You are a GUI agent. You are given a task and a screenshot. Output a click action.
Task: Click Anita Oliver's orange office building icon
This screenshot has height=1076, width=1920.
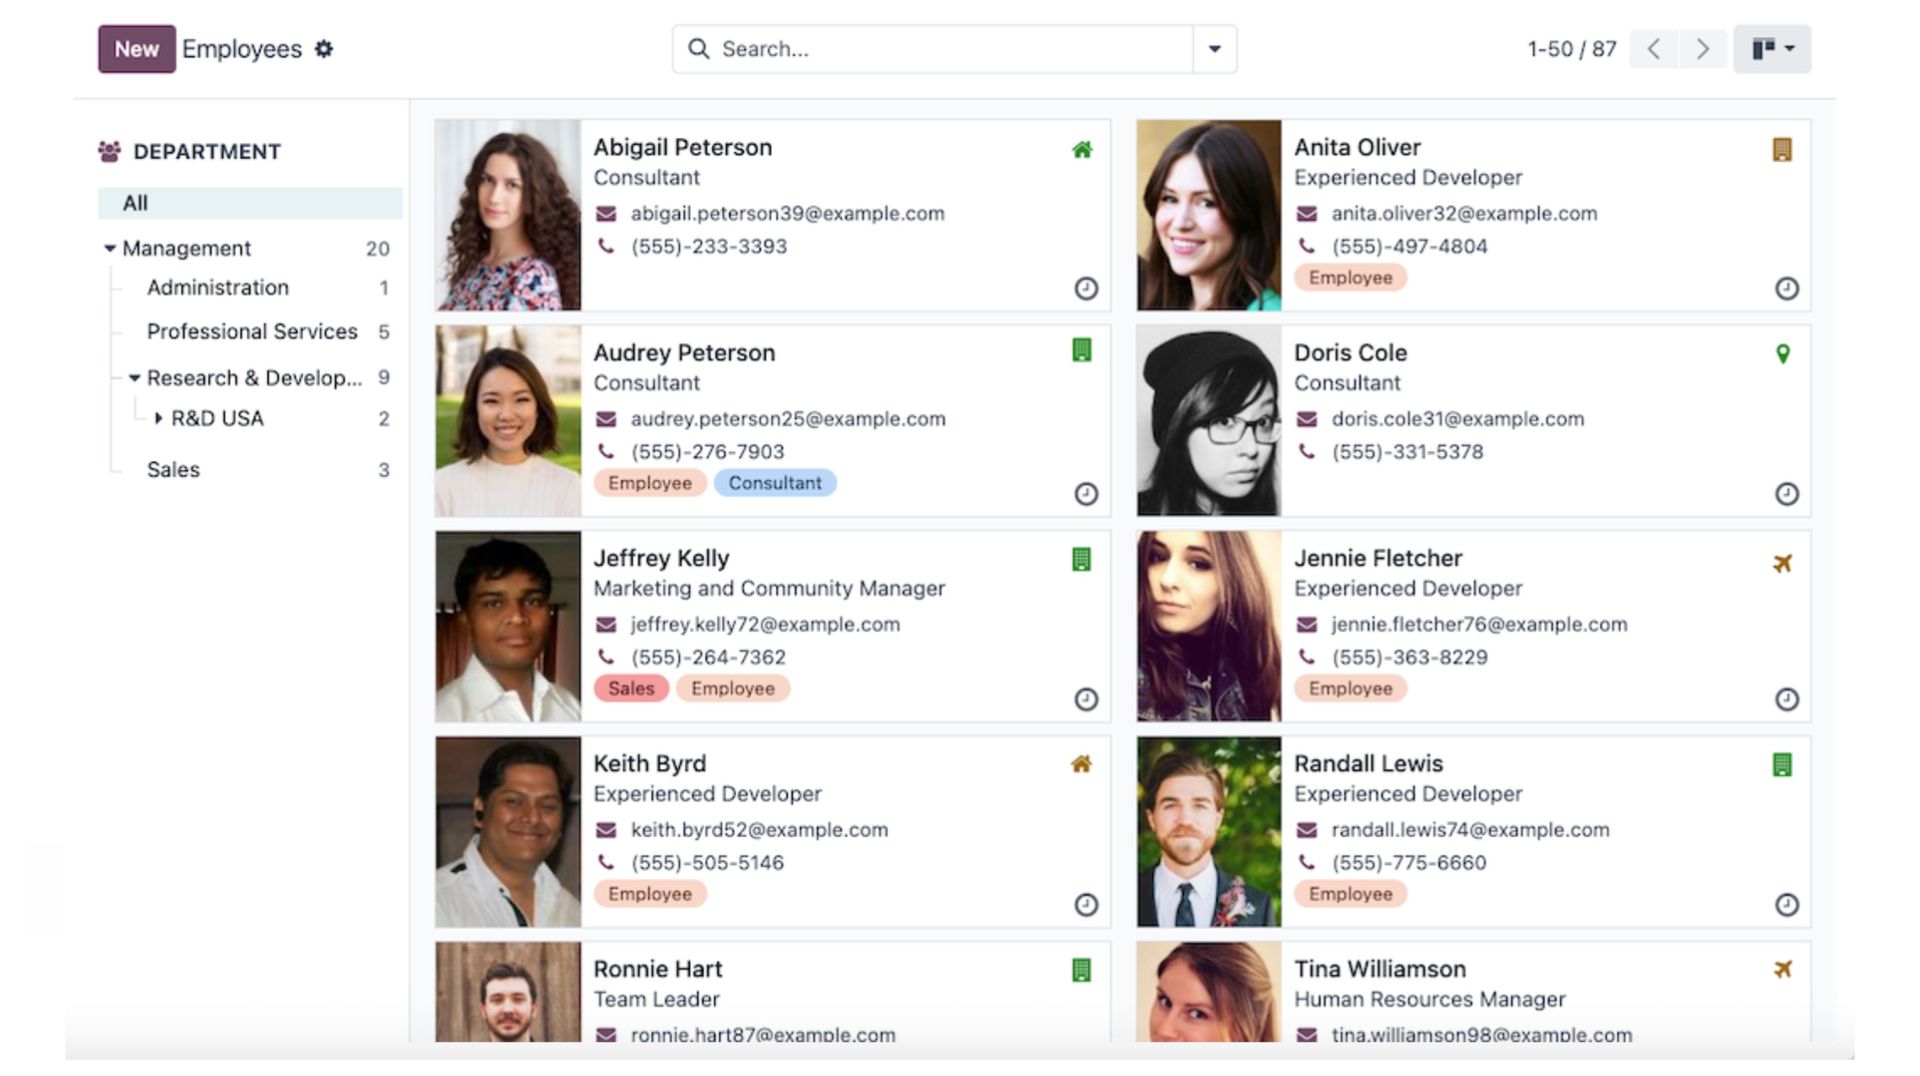(1782, 150)
